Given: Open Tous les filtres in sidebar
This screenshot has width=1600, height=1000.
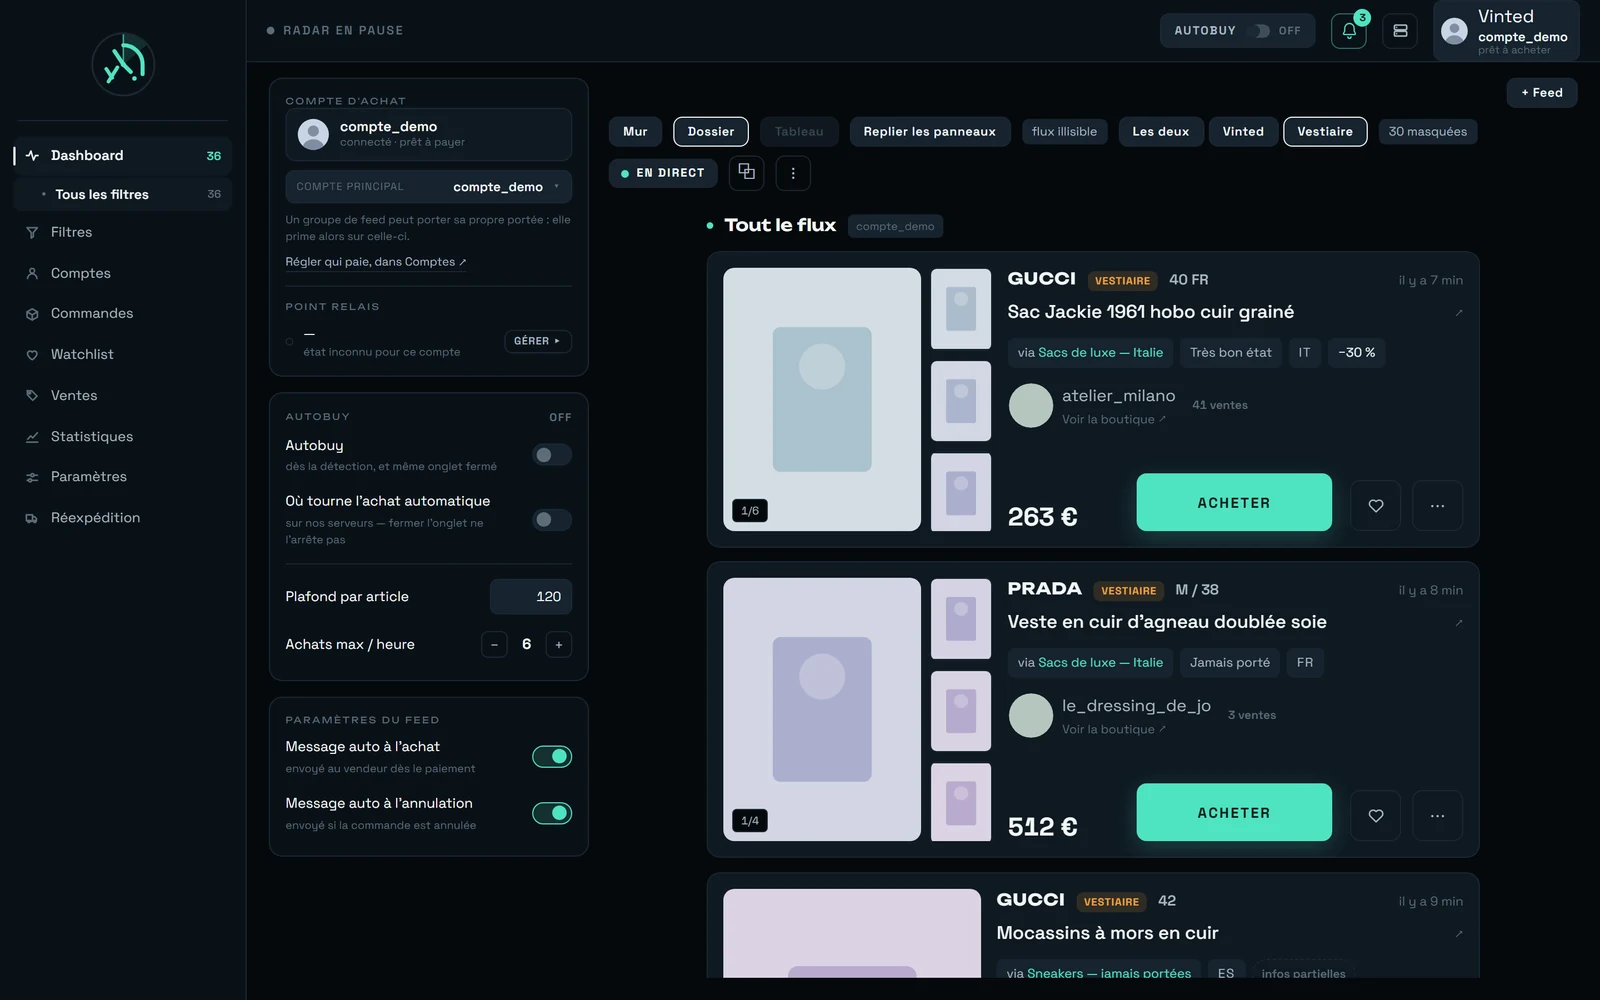Looking at the screenshot, I should 123,194.
